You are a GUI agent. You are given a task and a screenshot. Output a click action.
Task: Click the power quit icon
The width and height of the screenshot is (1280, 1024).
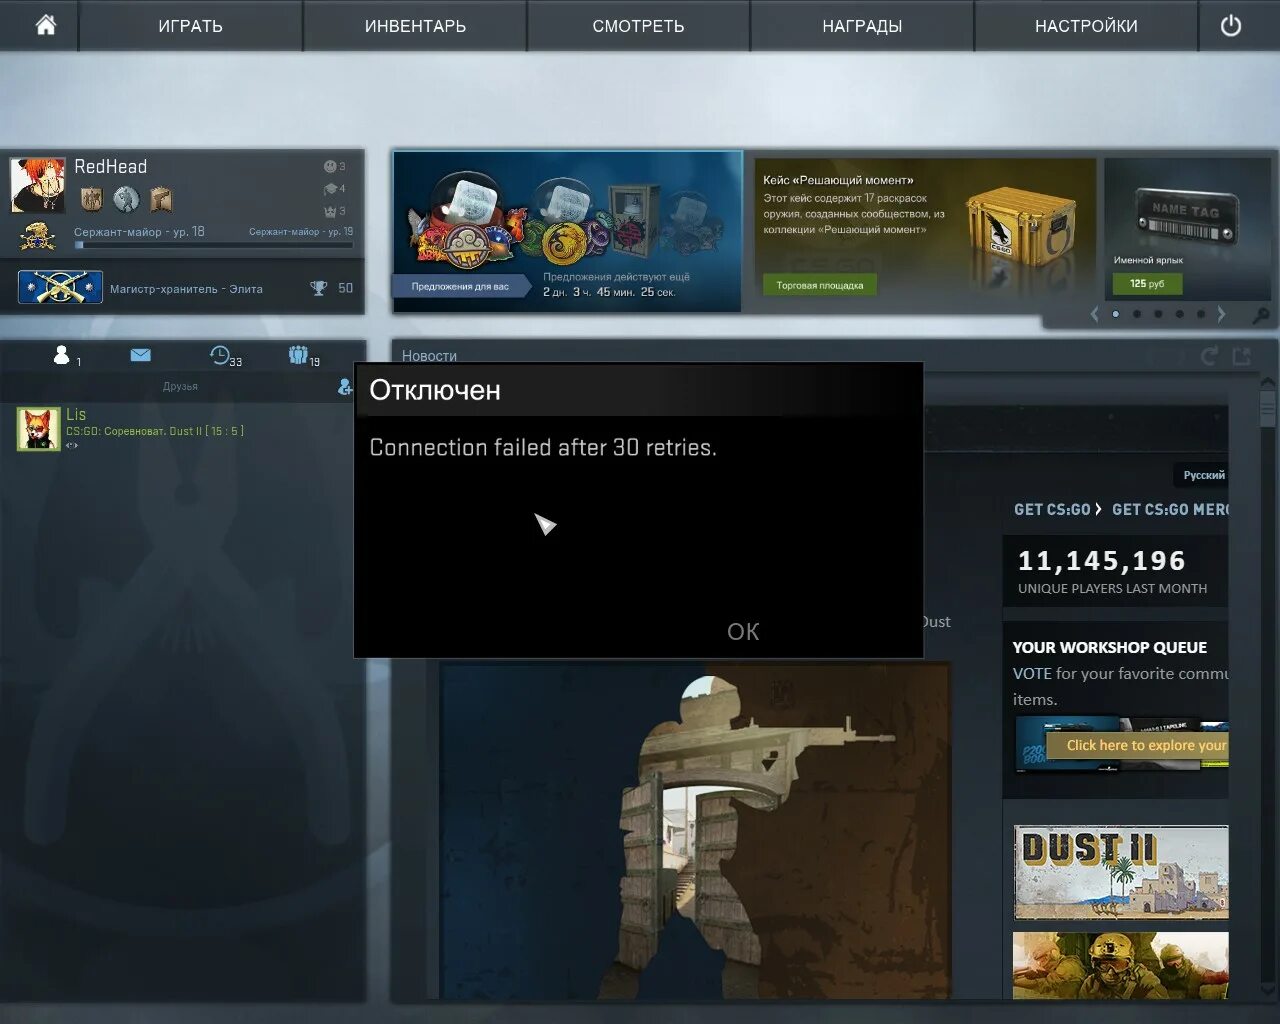pyautogui.click(x=1231, y=26)
